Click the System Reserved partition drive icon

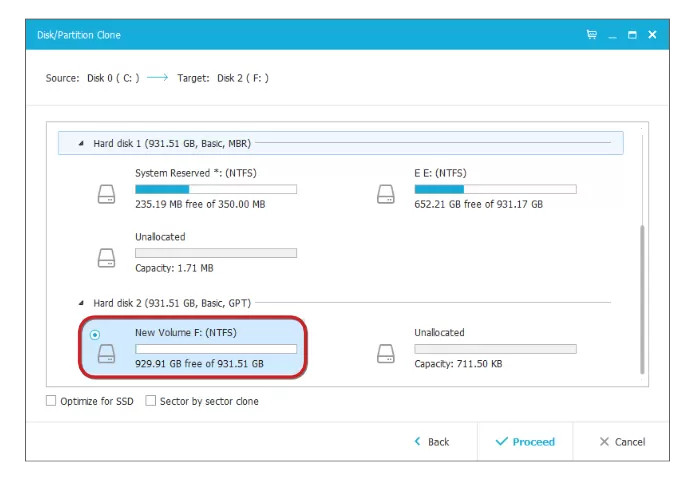click(106, 194)
